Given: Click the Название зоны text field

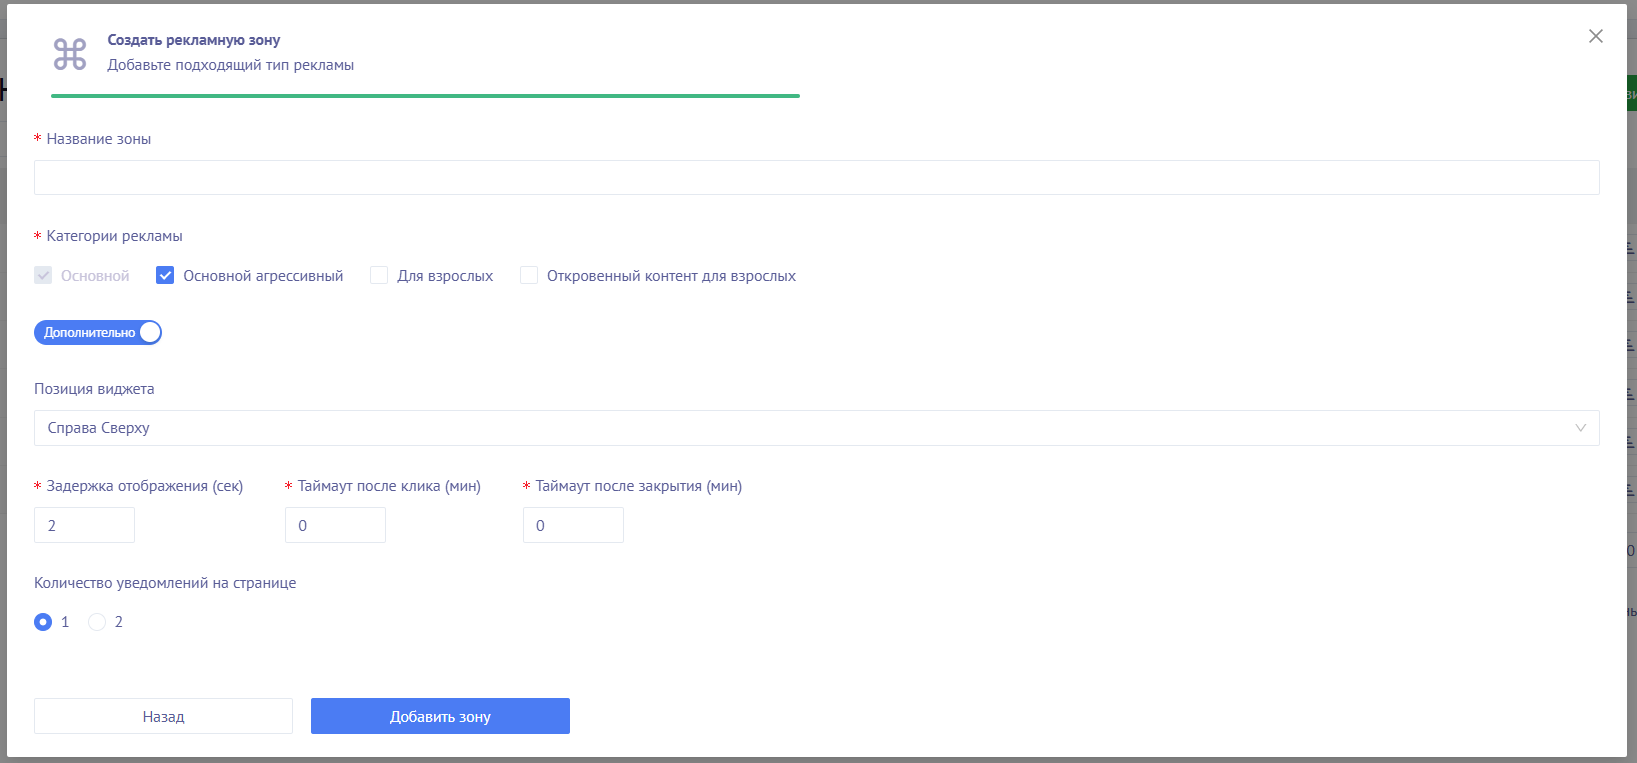Looking at the screenshot, I should 816,178.
